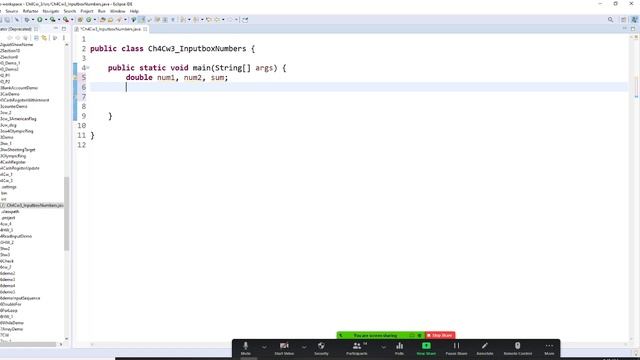Viewport: 640px width, 360px height.
Task: Open the Refactor menu
Action: 30,11
